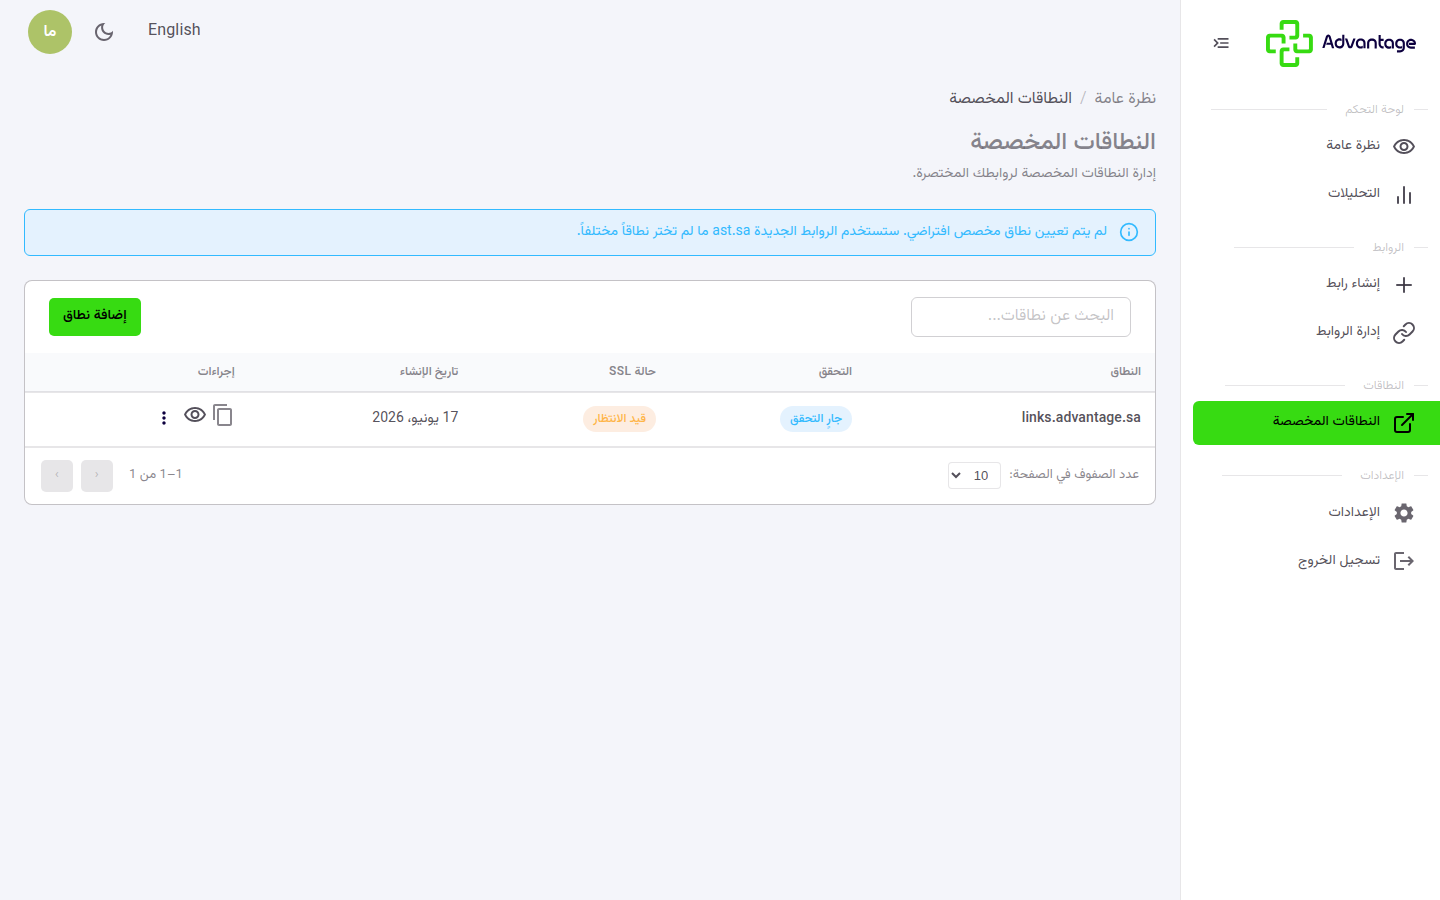Click the إضافة نطاق button

pyautogui.click(x=95, y=317)
